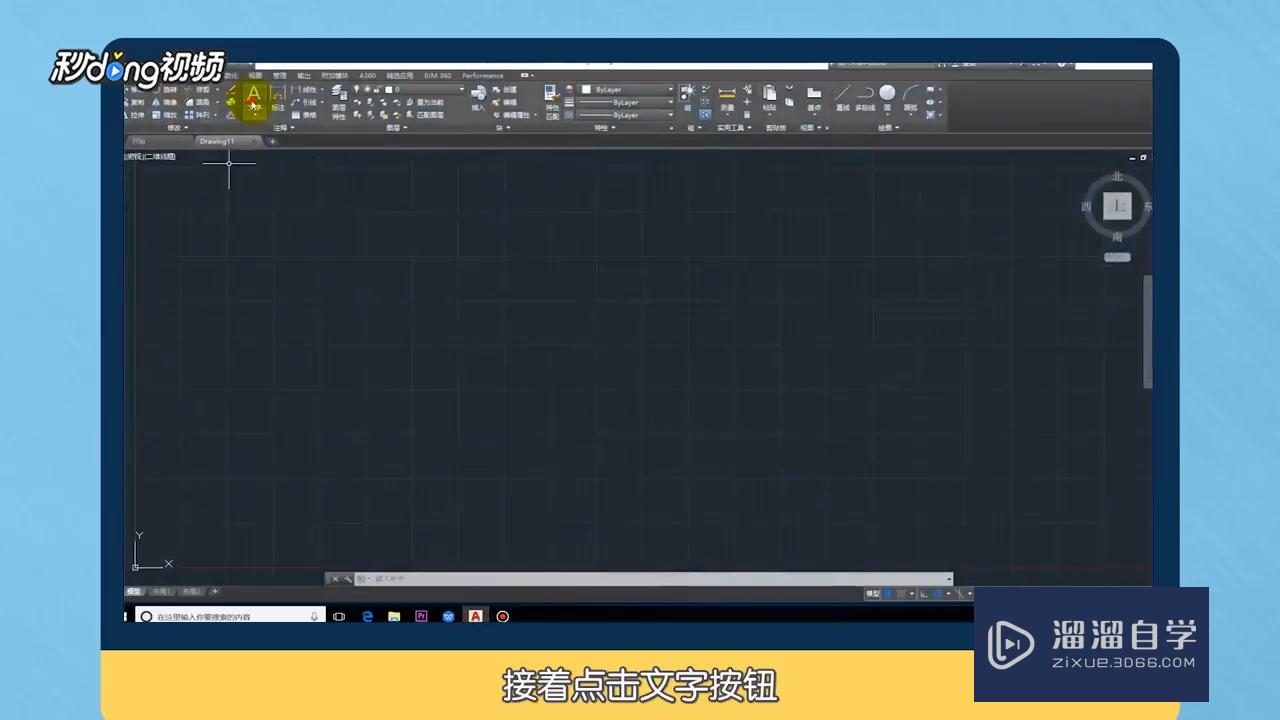Expand the 实用工具 (Utilities) panel
Screen dimensions: 1280x720
click(734, 128)
